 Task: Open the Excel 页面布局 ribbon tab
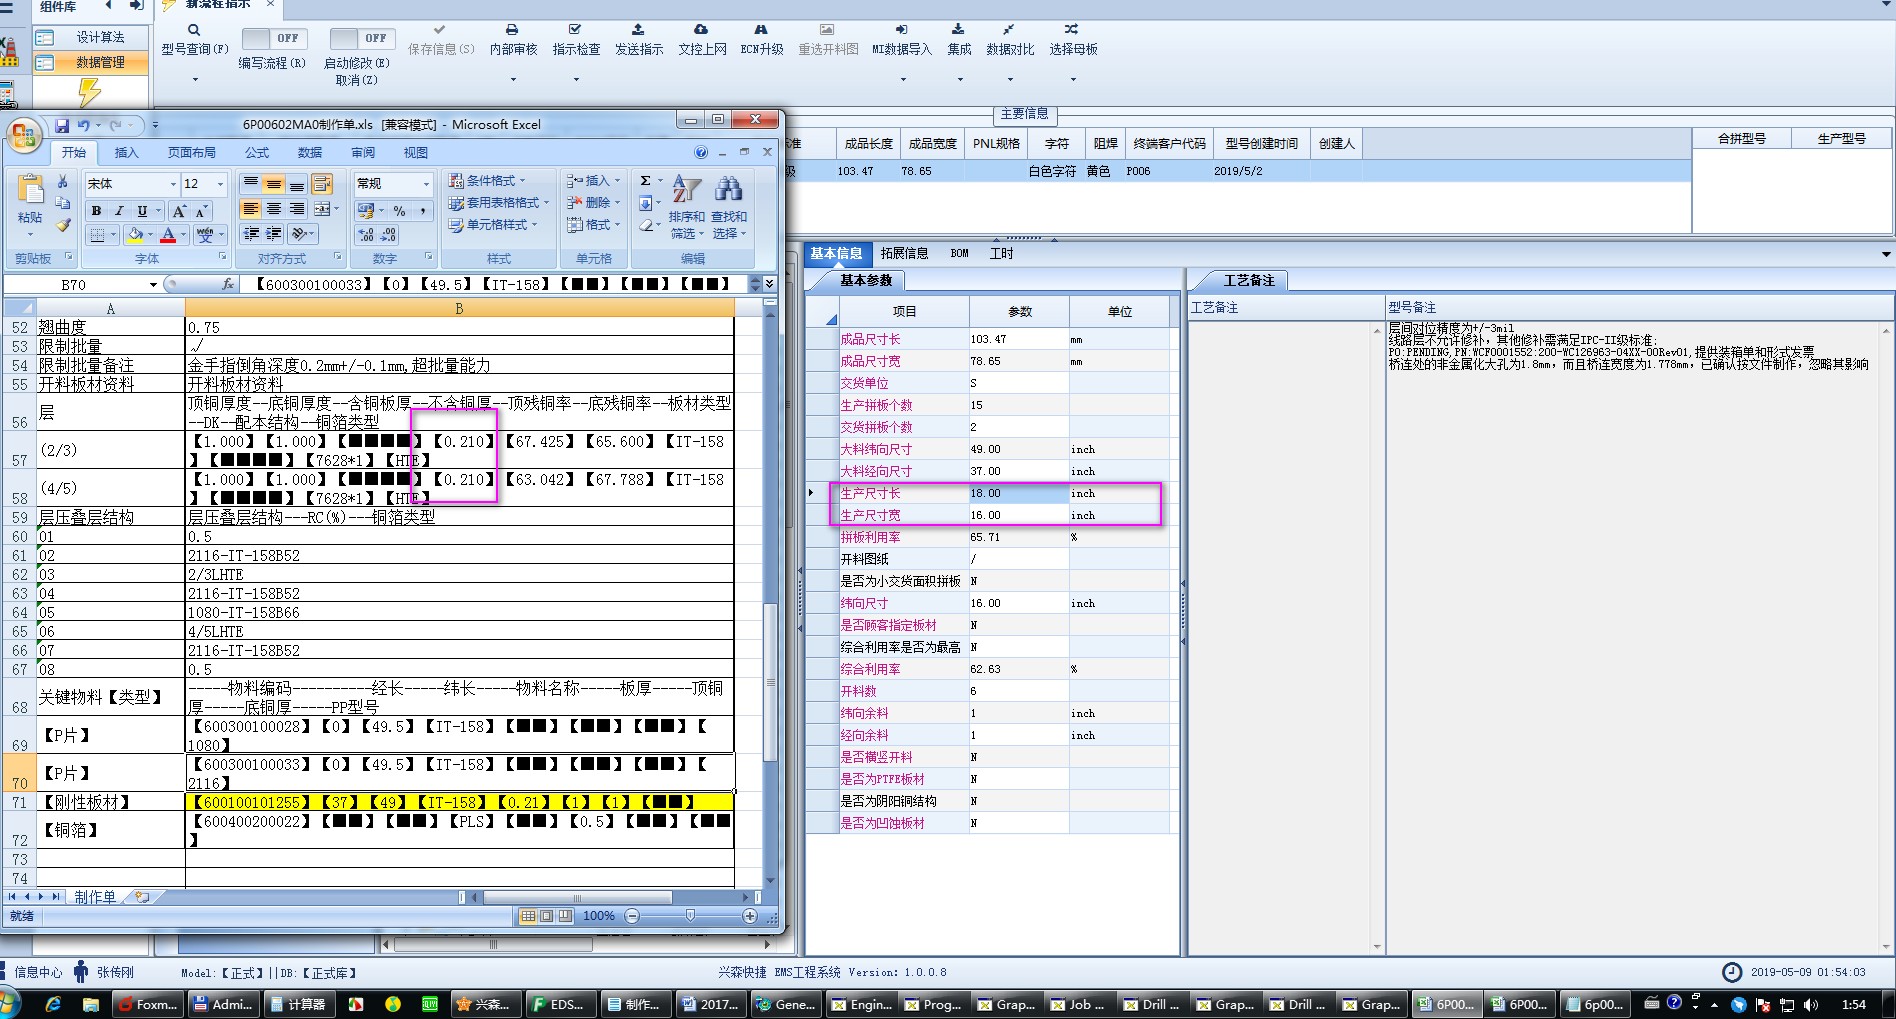pyautogui.click(x=191, y=153)
